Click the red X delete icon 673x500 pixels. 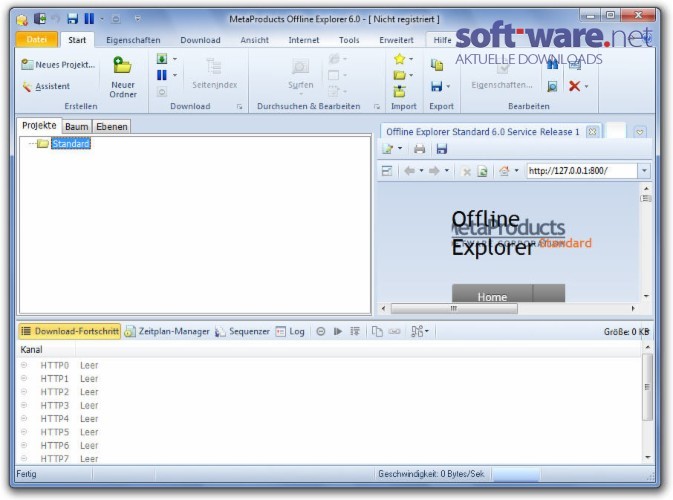(x=574, y=86)
